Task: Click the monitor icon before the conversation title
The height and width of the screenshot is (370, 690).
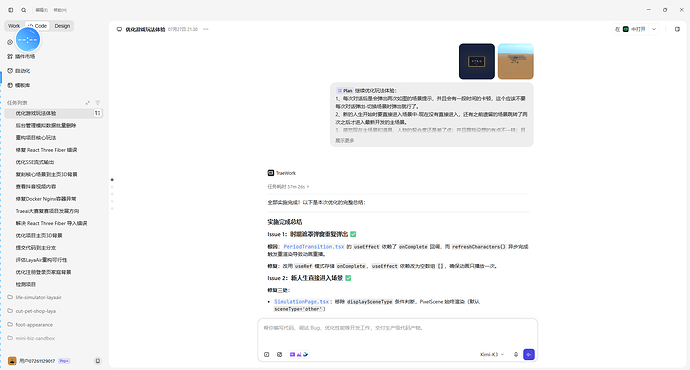Action: (x=119, y=29)
